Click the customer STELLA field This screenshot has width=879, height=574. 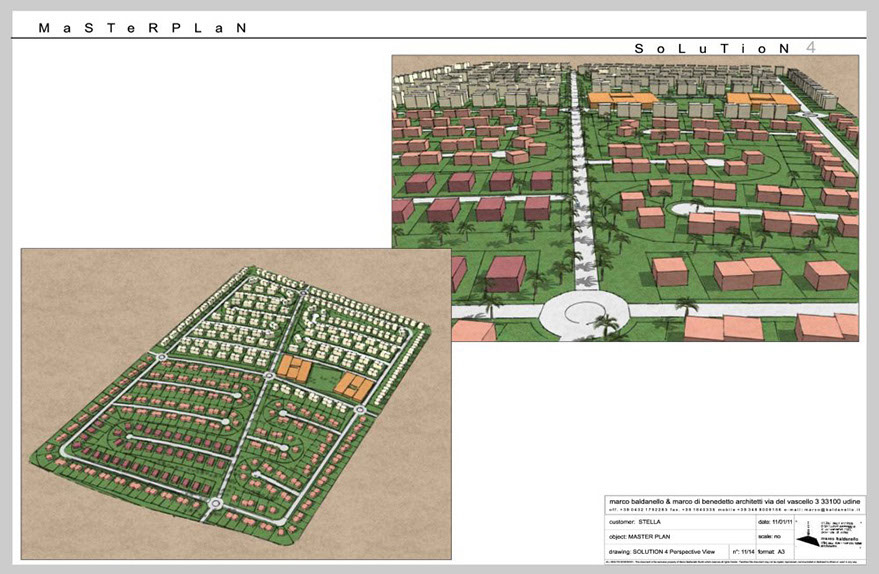coord(638,521)
